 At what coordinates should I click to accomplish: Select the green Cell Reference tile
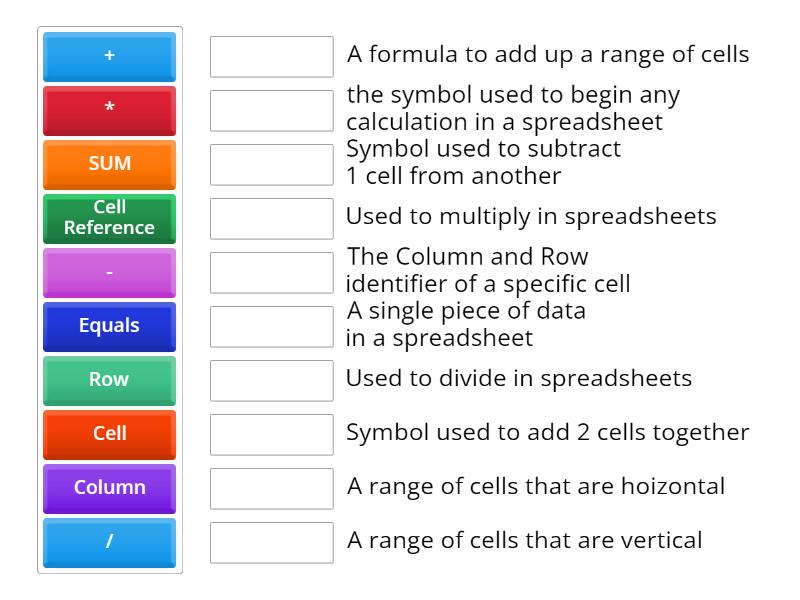[109, 218]
